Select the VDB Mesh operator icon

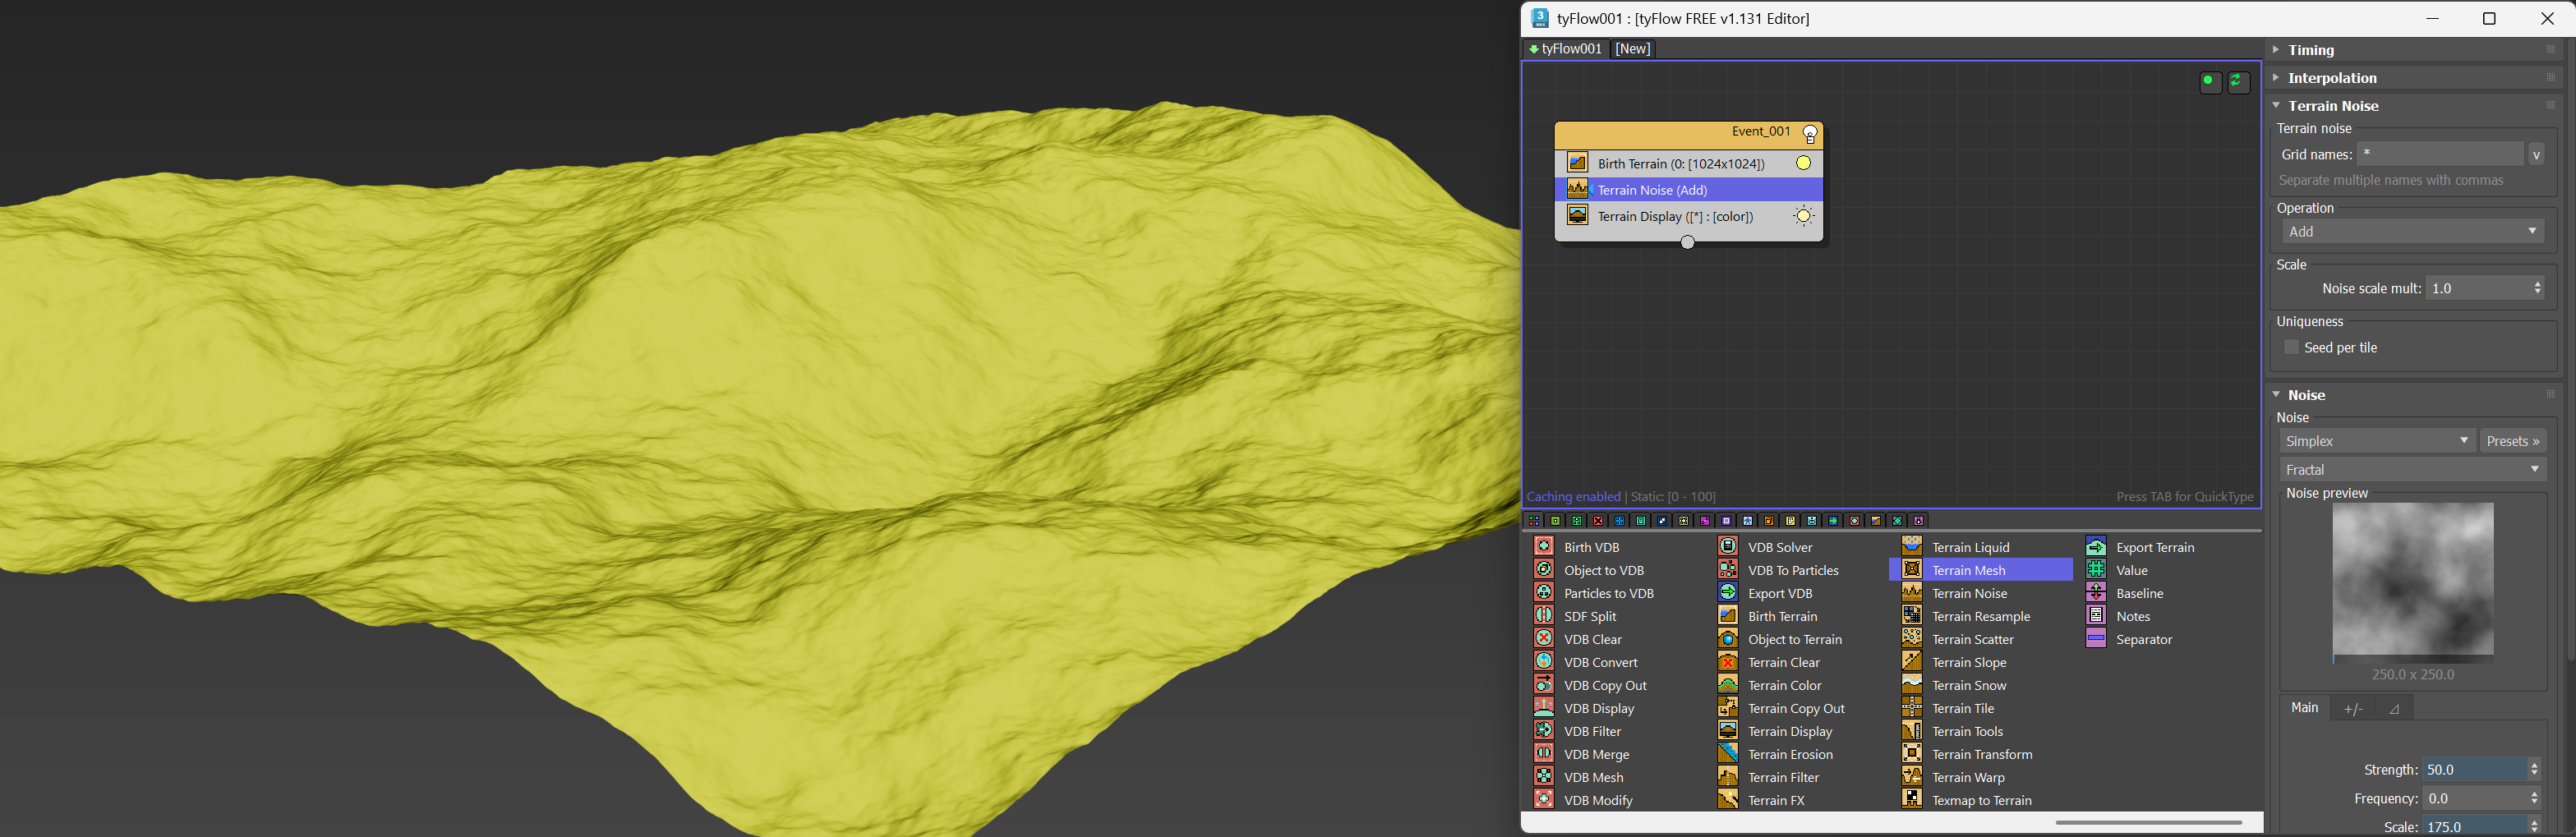point(1544,777)
